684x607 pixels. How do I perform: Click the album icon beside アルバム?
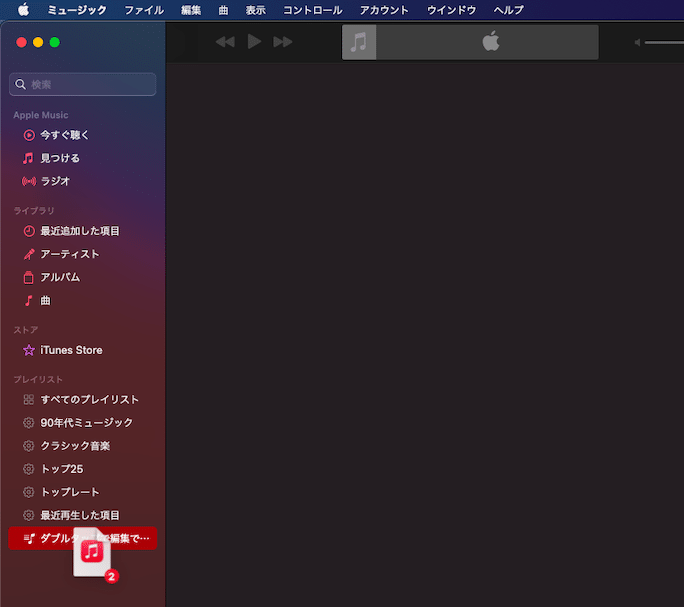[28, 278]
